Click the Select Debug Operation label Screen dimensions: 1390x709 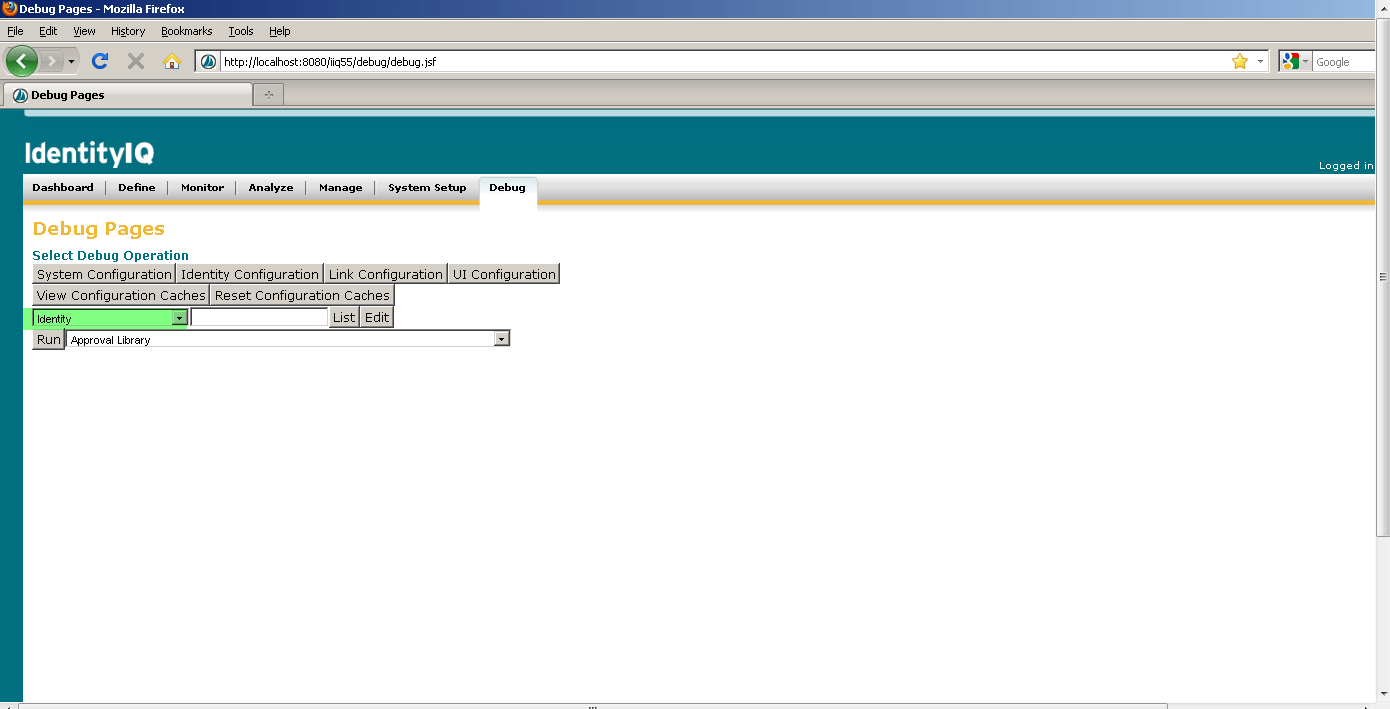(x=110, y=255)
